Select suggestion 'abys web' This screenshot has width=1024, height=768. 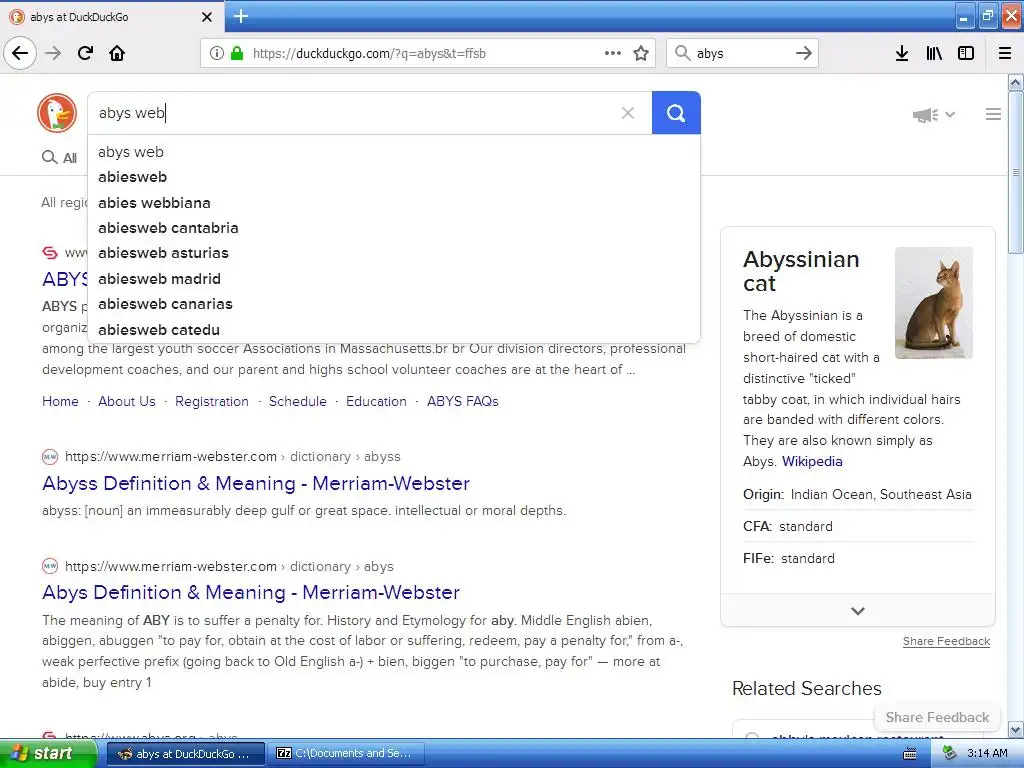point(394,152)
